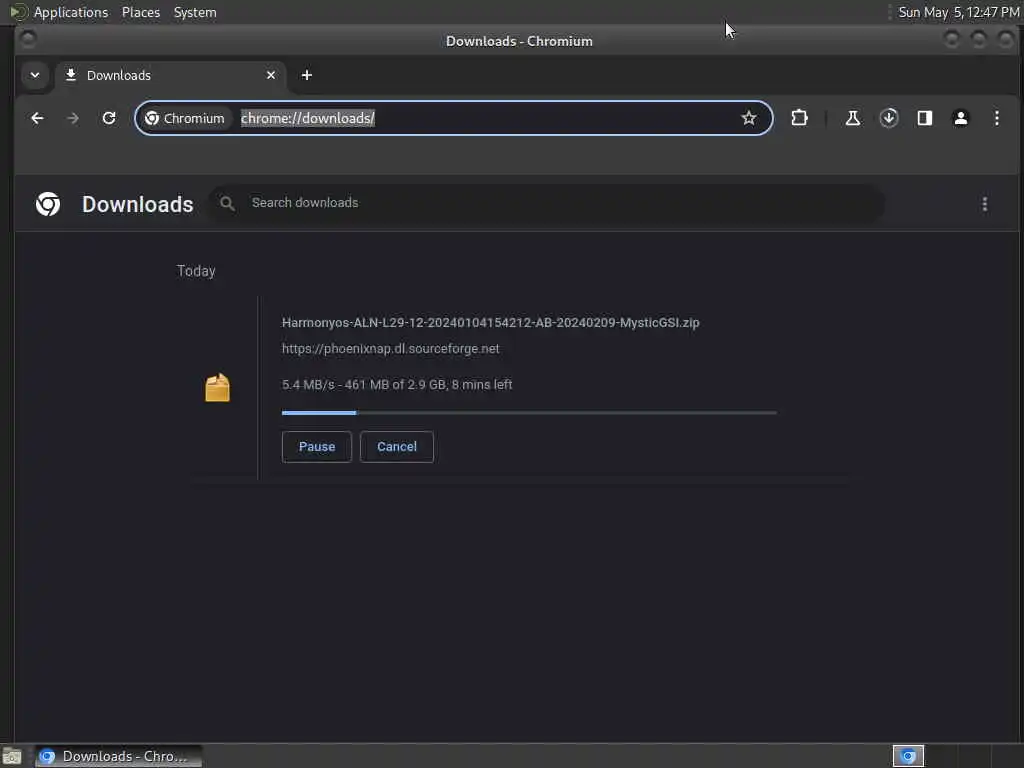Open the Downloads page more actions menu
Screen dimensions: 1024x768
[x=985, y=204]
